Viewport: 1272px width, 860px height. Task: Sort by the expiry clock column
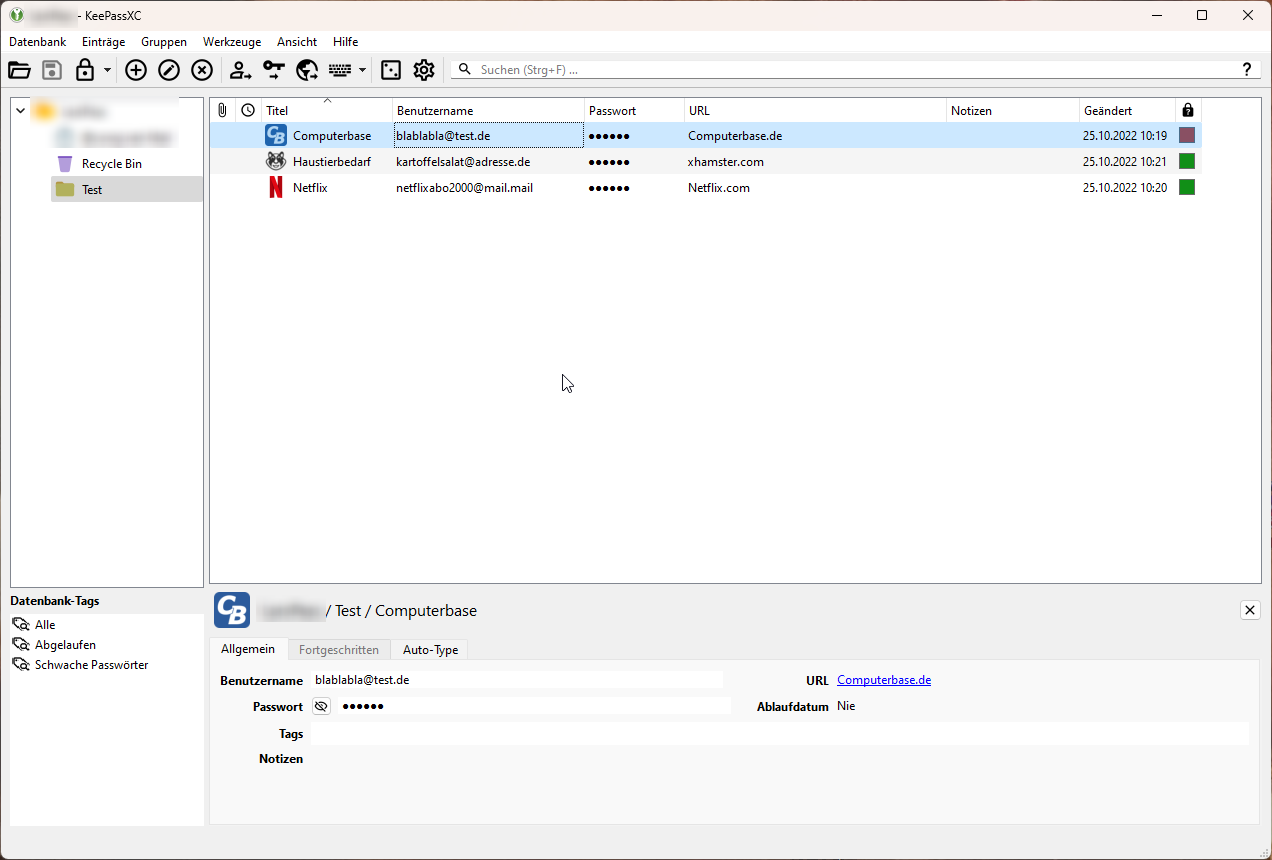pos(248,111)
